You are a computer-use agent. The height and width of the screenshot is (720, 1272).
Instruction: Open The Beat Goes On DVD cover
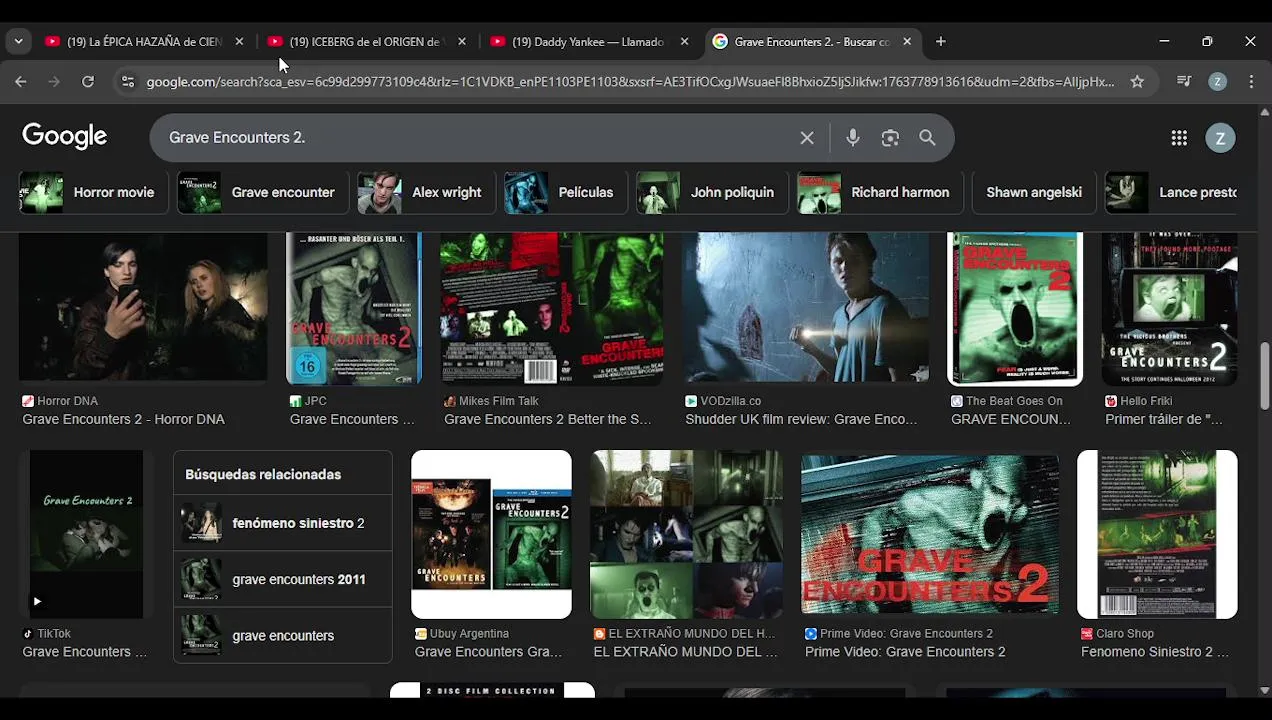[1015, 308]
